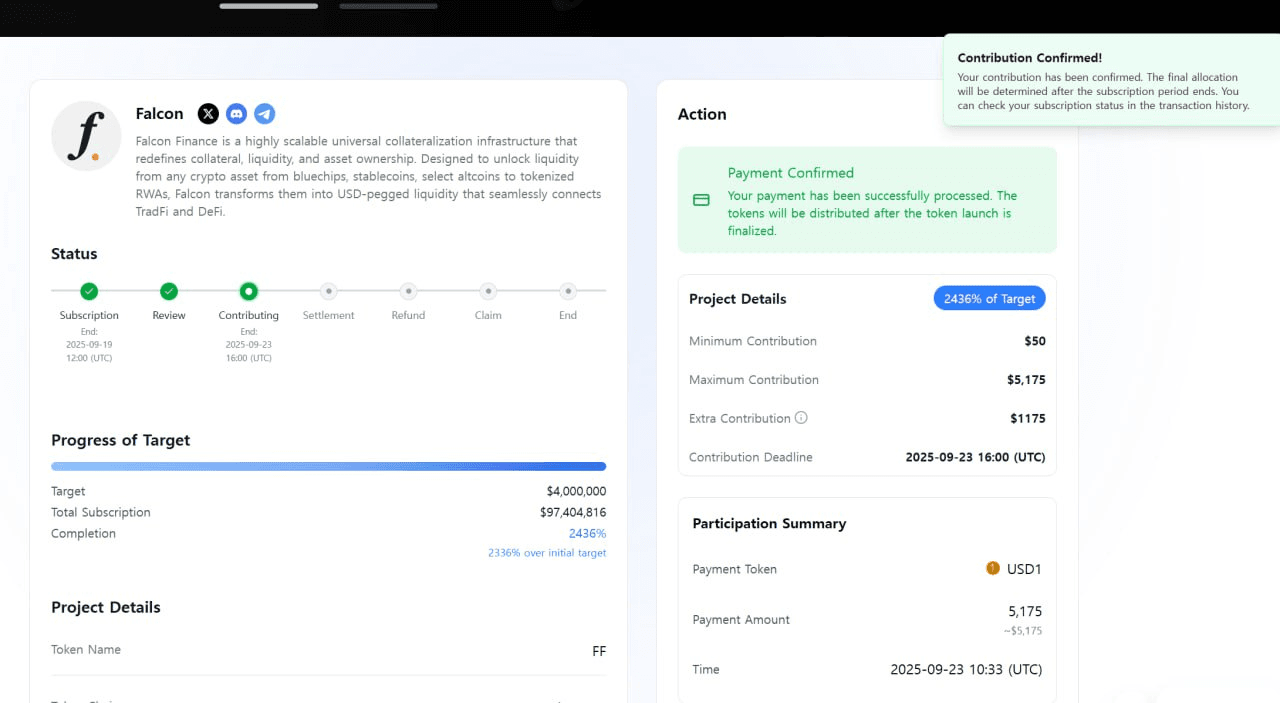Click the Progress of Target bar
This screenshot has height=703, width=1280.
(328, 466)
